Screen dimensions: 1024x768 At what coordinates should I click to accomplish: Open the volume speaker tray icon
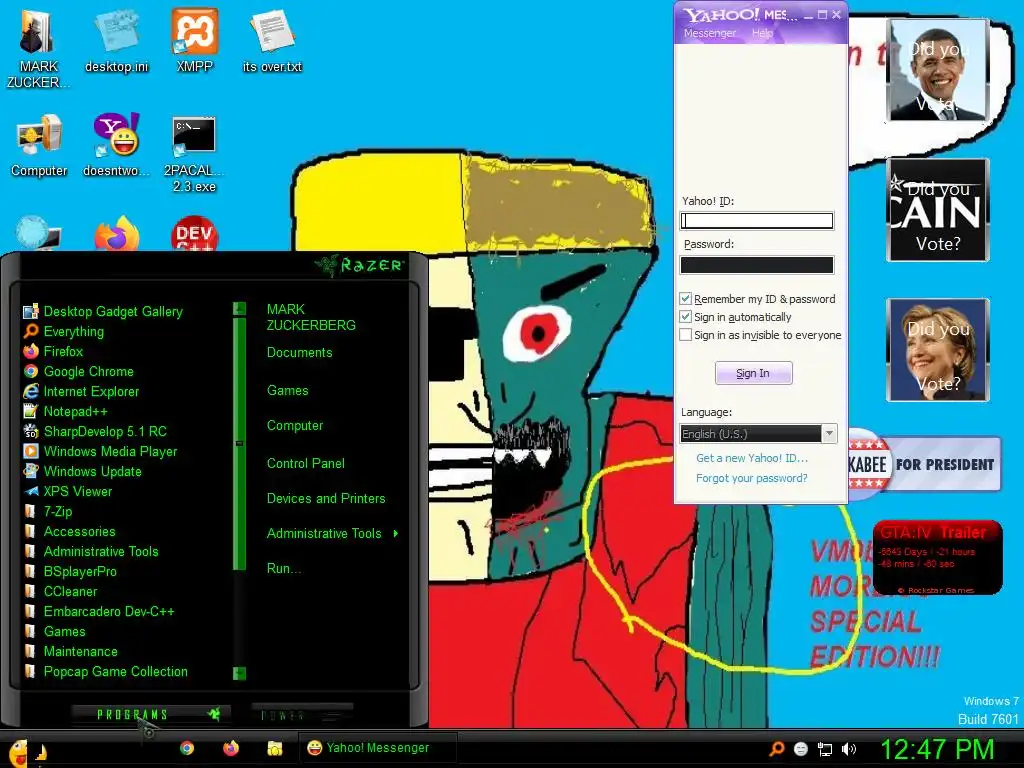coord(849,749)
